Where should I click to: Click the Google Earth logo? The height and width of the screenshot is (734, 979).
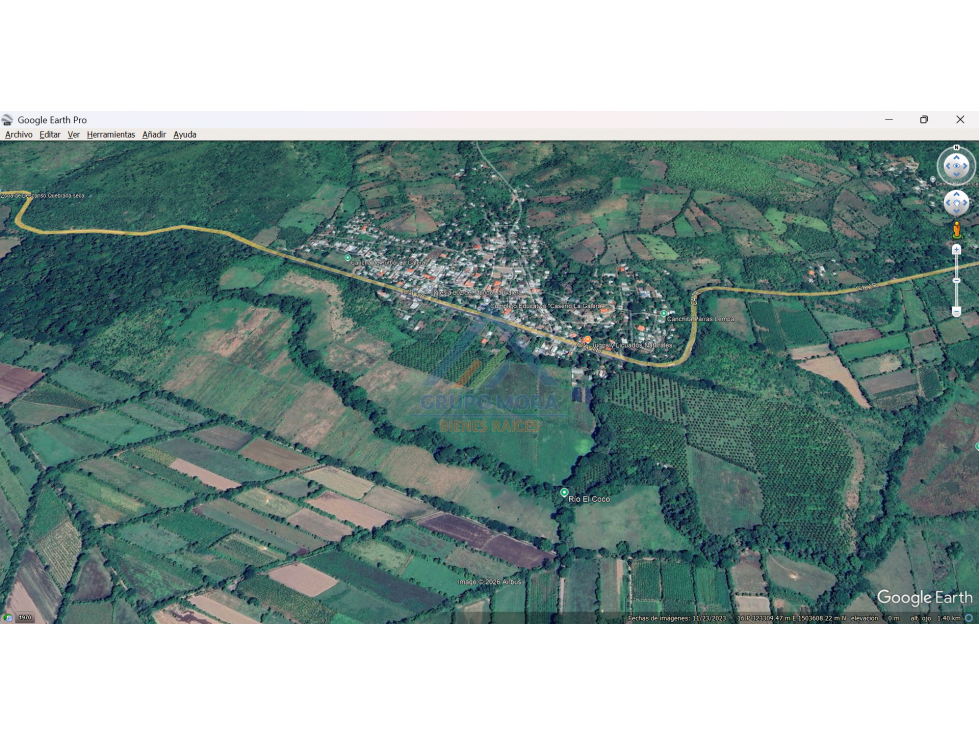[925, 597]
